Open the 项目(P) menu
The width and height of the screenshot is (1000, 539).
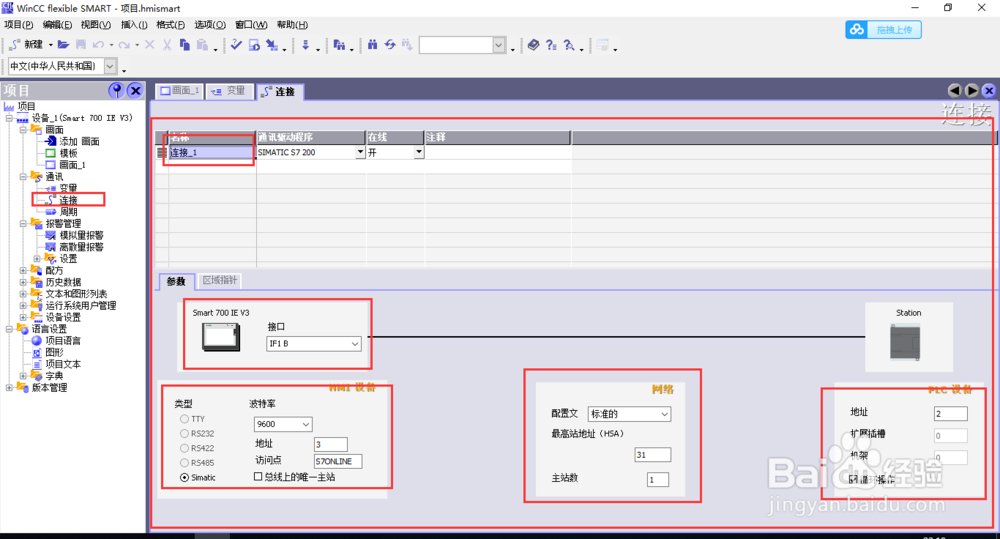[18, 25]
